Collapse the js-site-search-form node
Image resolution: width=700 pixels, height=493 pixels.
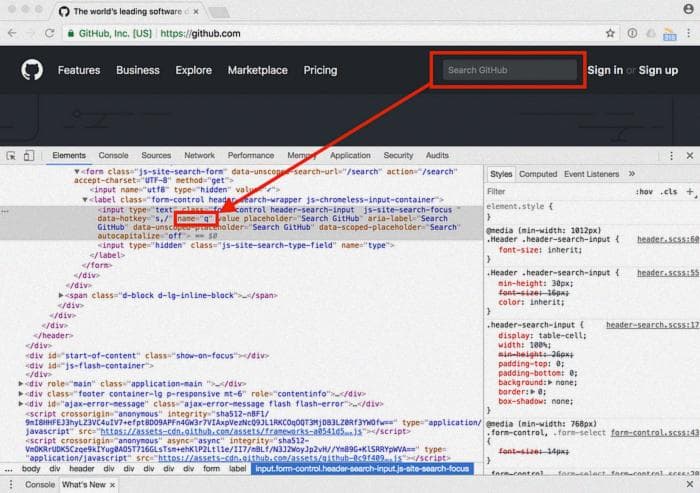77,171
